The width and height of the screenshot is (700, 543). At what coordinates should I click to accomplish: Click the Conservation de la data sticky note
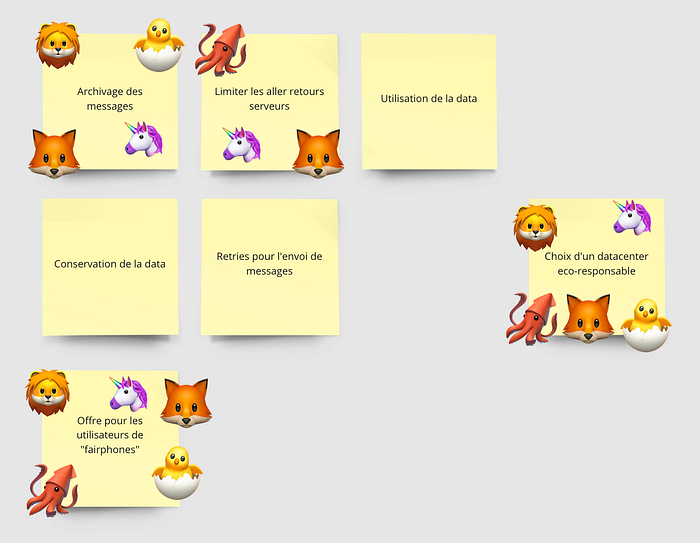(110, 267)
